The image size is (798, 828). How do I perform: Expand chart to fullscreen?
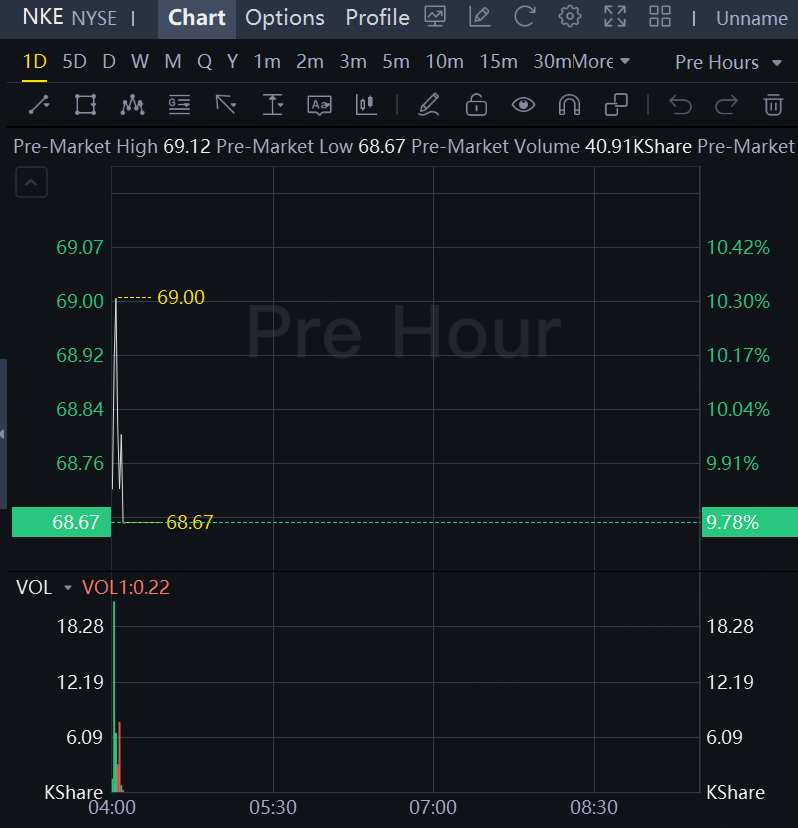pos(615,17)
